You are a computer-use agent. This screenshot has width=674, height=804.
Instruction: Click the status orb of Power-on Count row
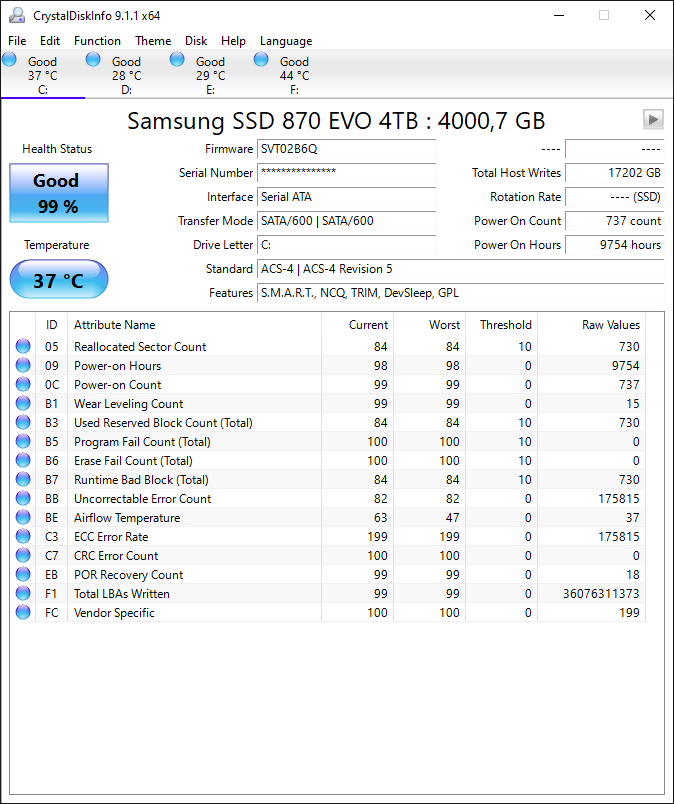click(x=23, y=384)
